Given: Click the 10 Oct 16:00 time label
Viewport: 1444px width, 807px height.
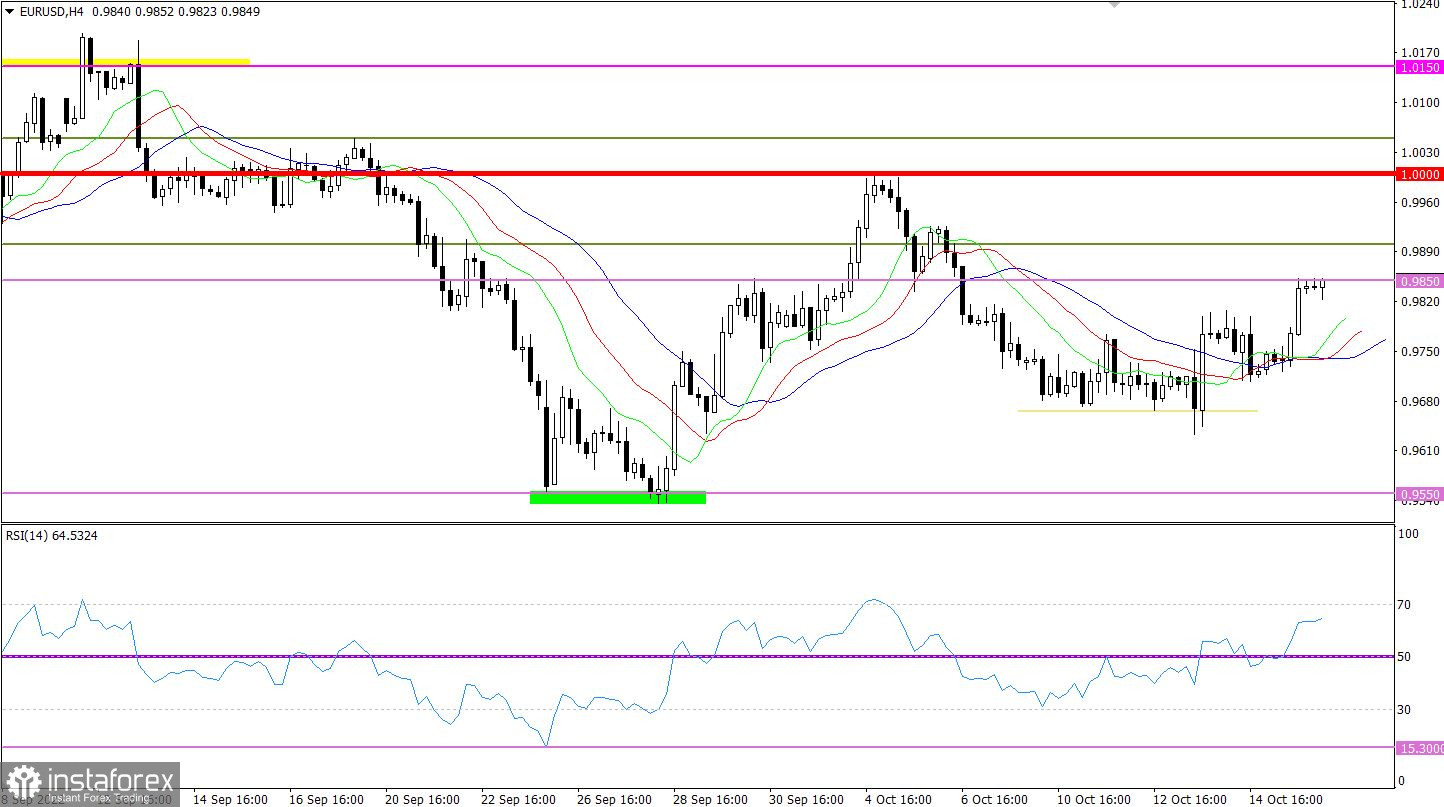Looking at the screenshot, I should point(1094,799).
